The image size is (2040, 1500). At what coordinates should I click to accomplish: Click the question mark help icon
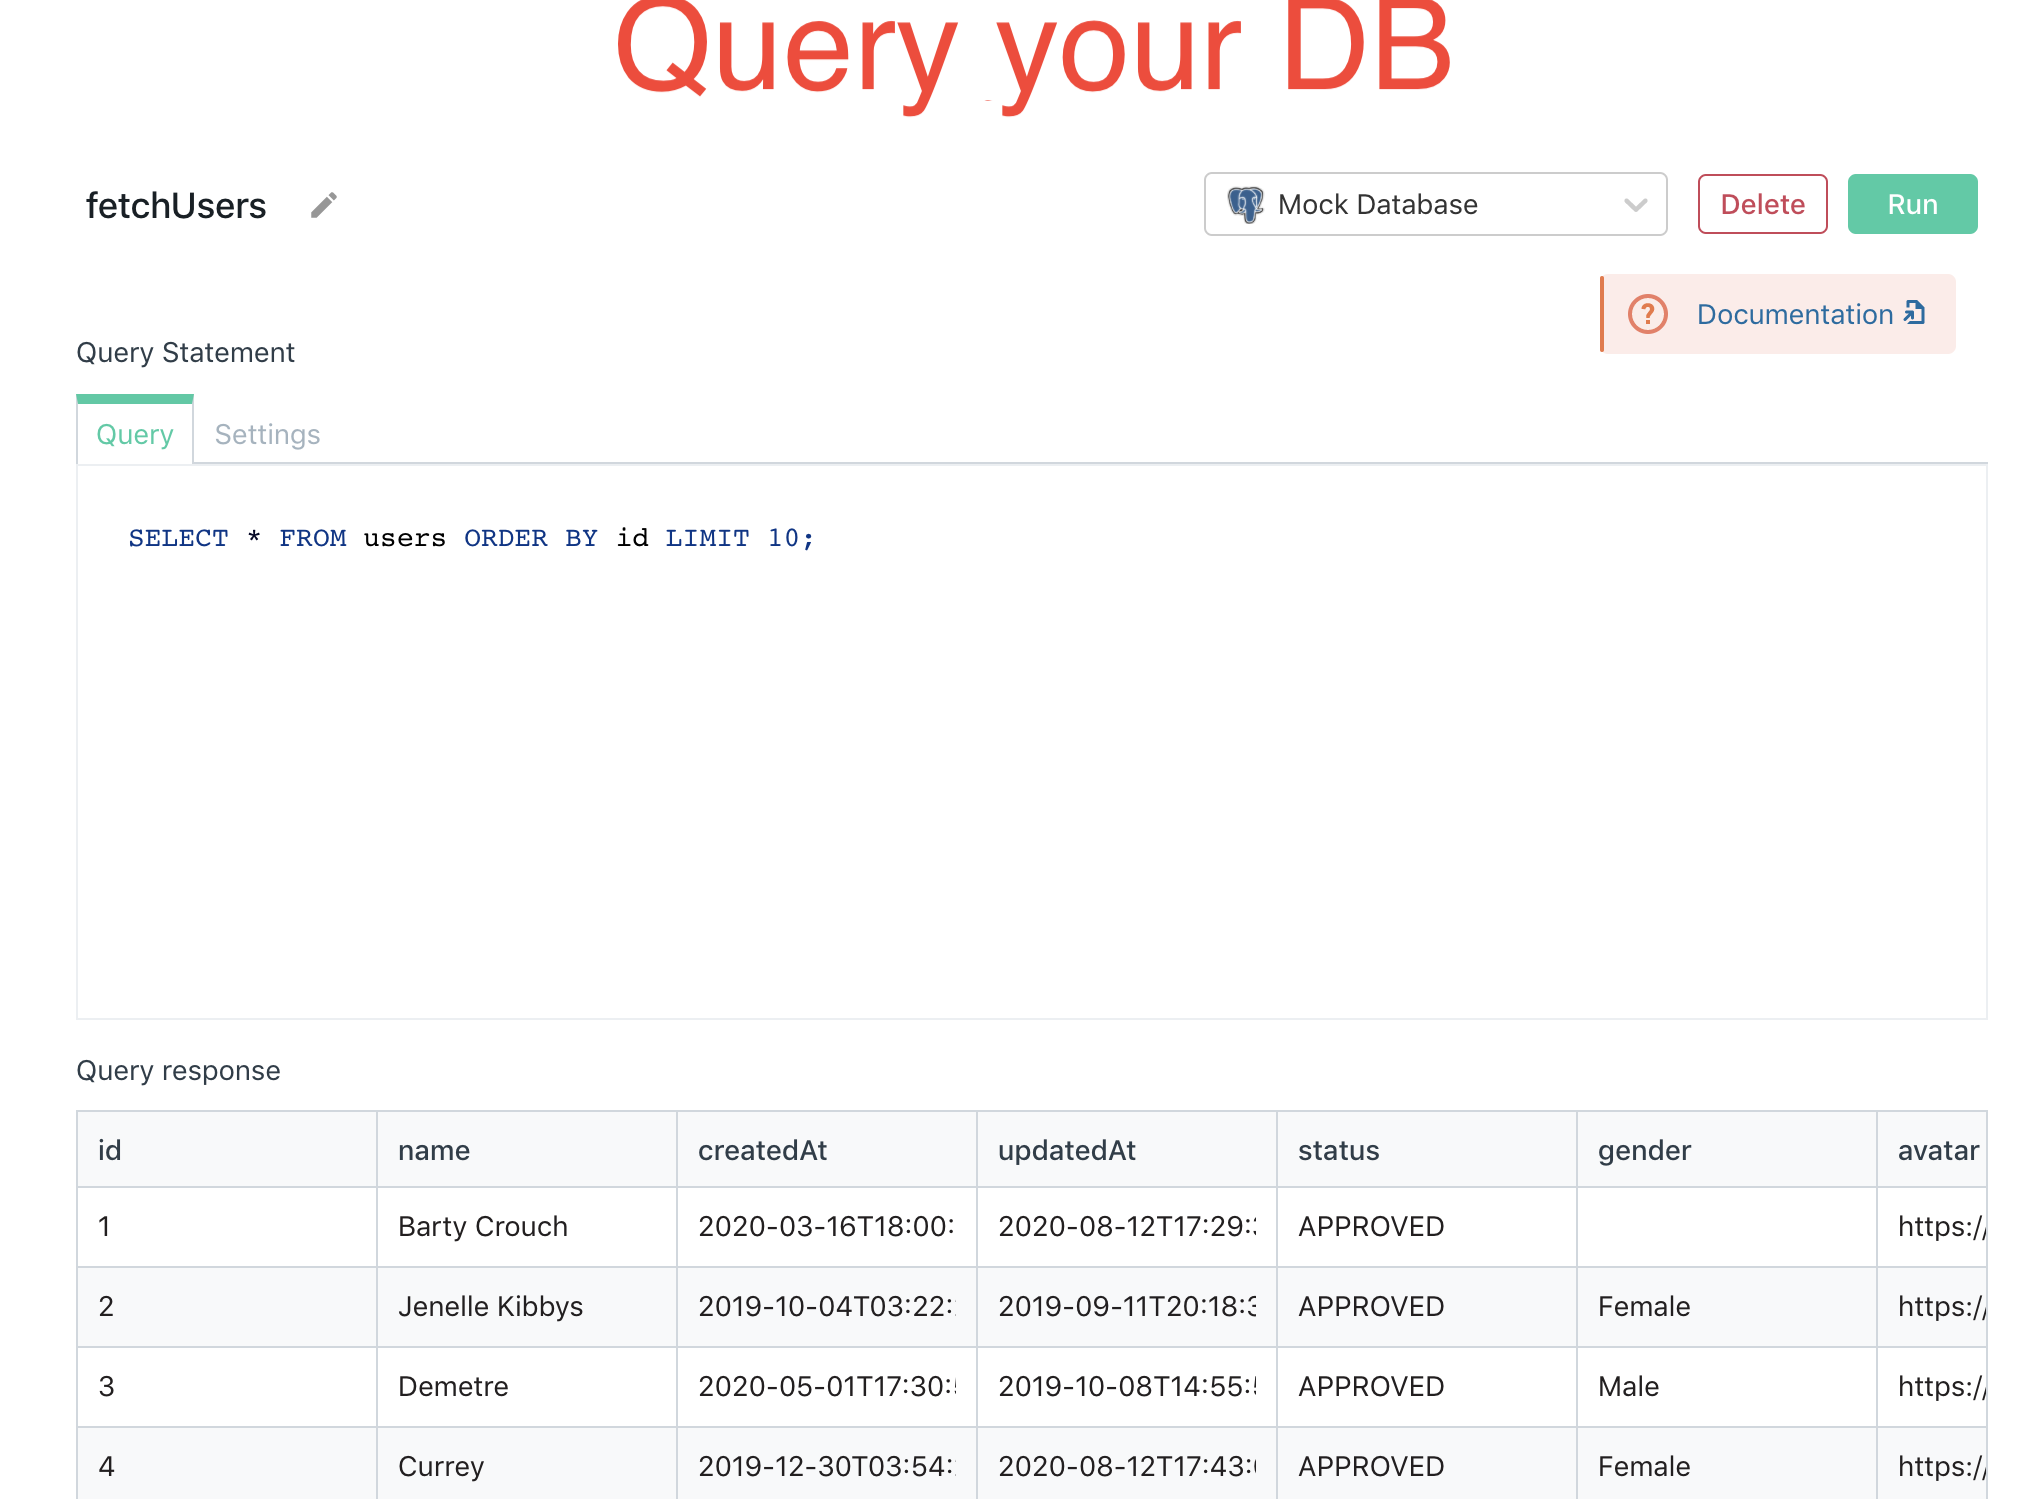coord(1647,314)
